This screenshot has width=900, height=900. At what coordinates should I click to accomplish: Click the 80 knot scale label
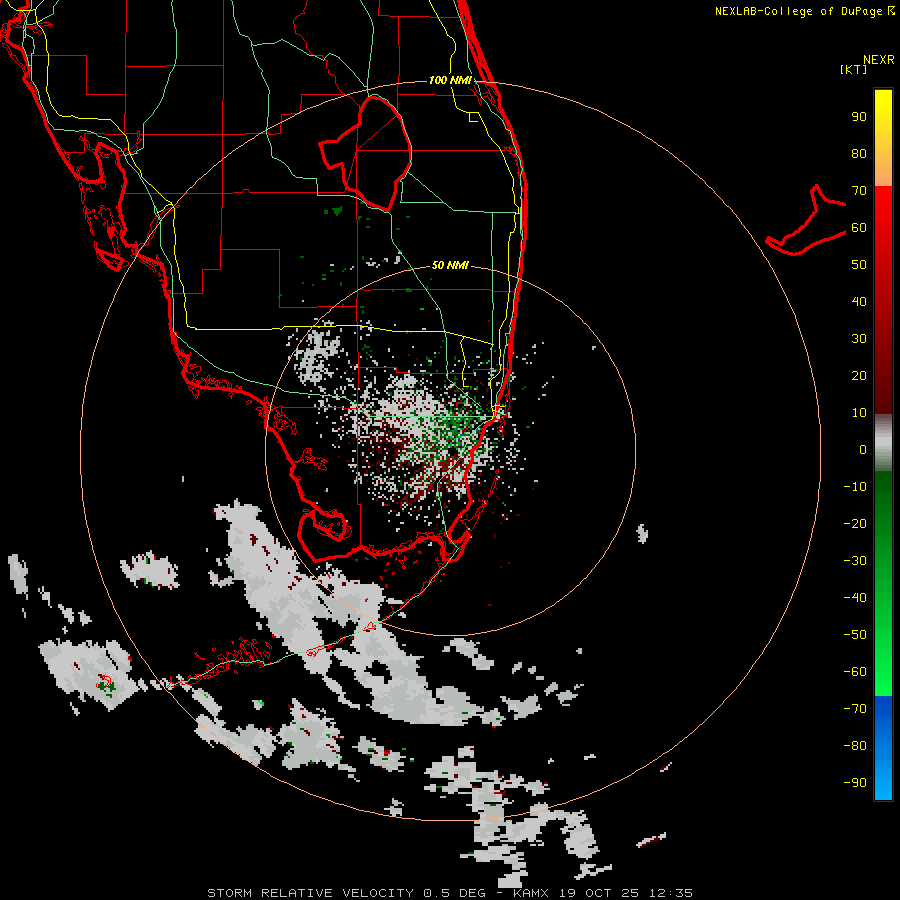(859, 154)
